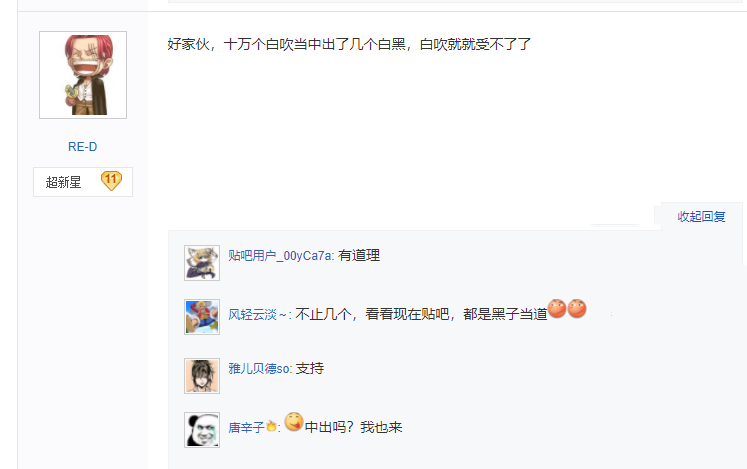This screenshot has height=469, width=747.
Task: Click the reply text 支持
Action: click(x=310, y=369)
